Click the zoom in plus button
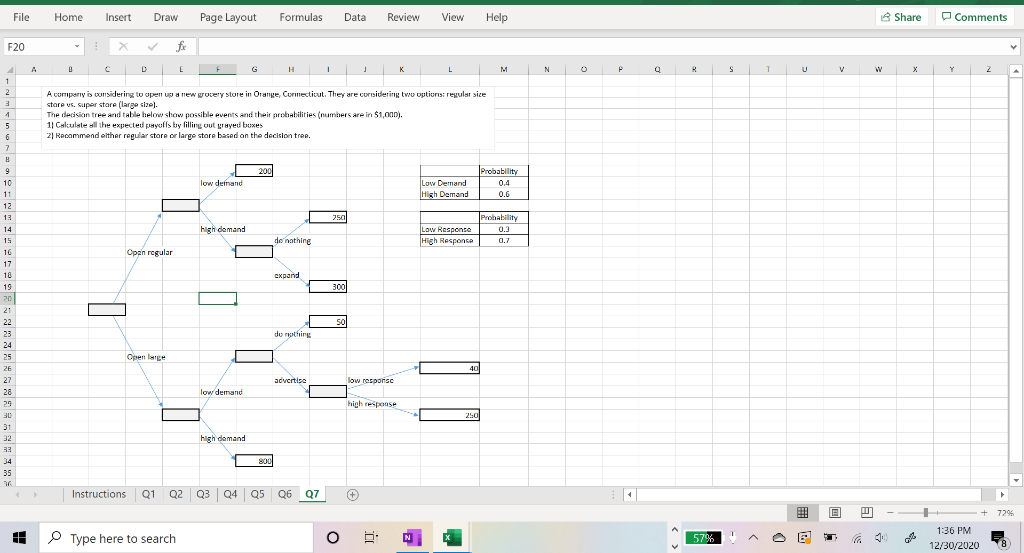Viewport: 1024px width, 553px height. 984,513
